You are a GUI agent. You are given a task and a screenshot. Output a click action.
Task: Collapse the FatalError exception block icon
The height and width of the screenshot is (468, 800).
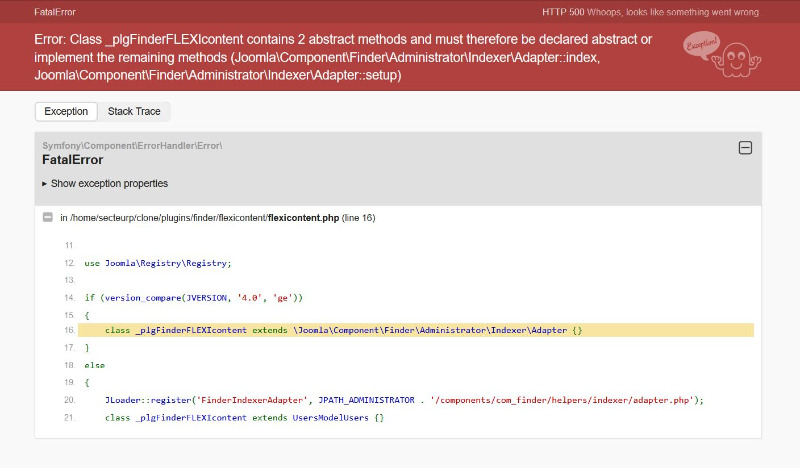point(745,148)
